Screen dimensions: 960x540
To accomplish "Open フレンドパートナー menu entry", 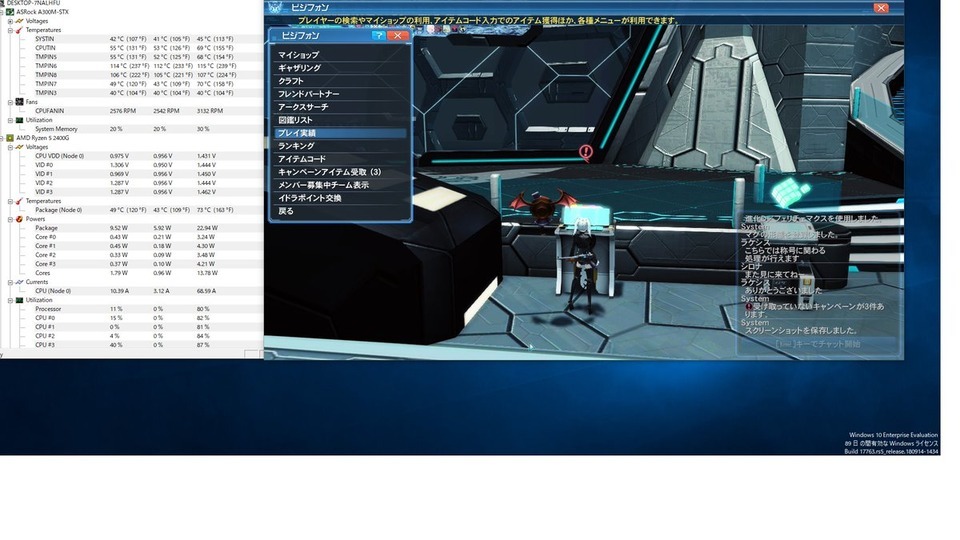I will tap(340, 94).
